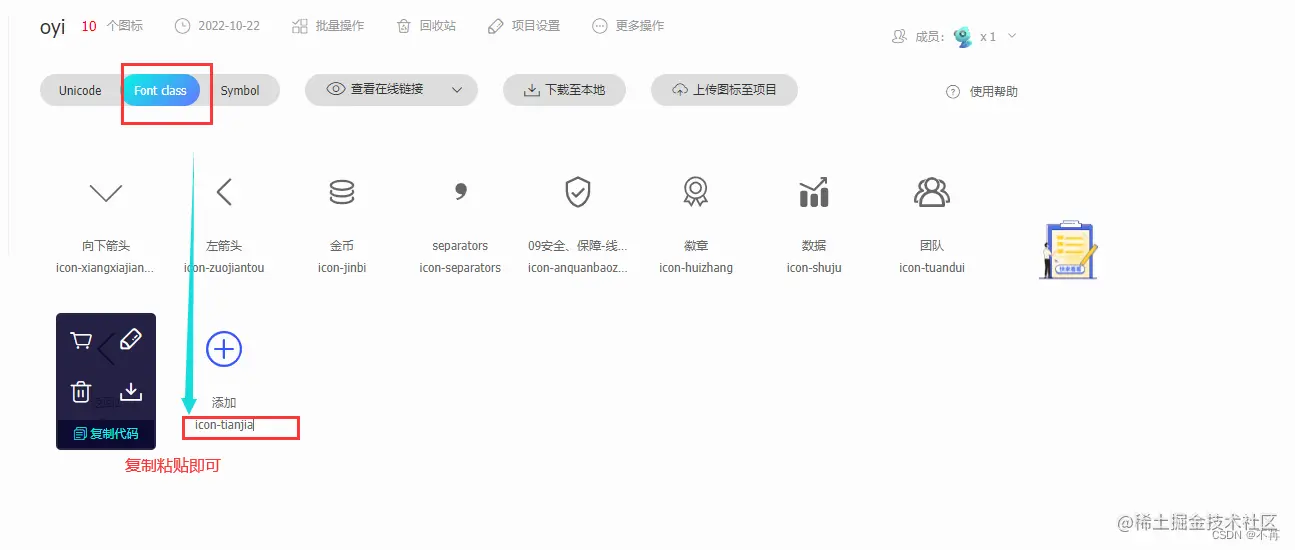1295x550 pixels.
Task: Download the hovered icon
Action: [x=131, y=392]
